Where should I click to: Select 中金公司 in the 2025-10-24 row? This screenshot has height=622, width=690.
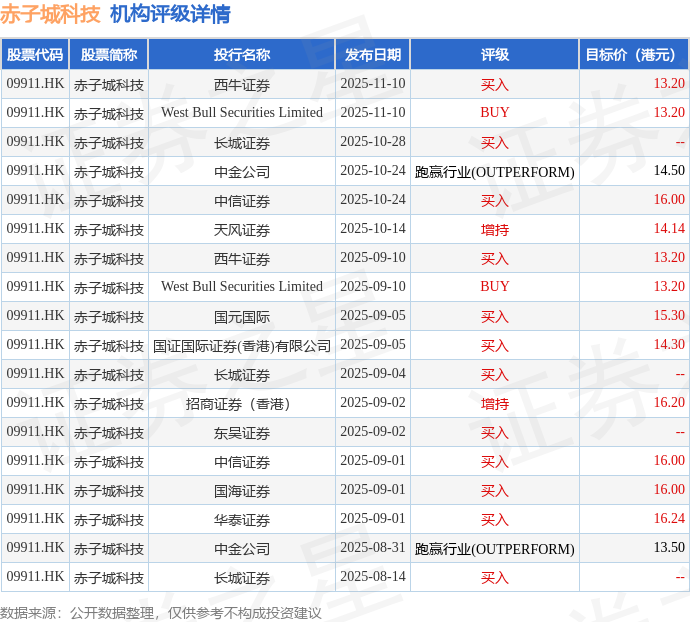coord(242,172)
